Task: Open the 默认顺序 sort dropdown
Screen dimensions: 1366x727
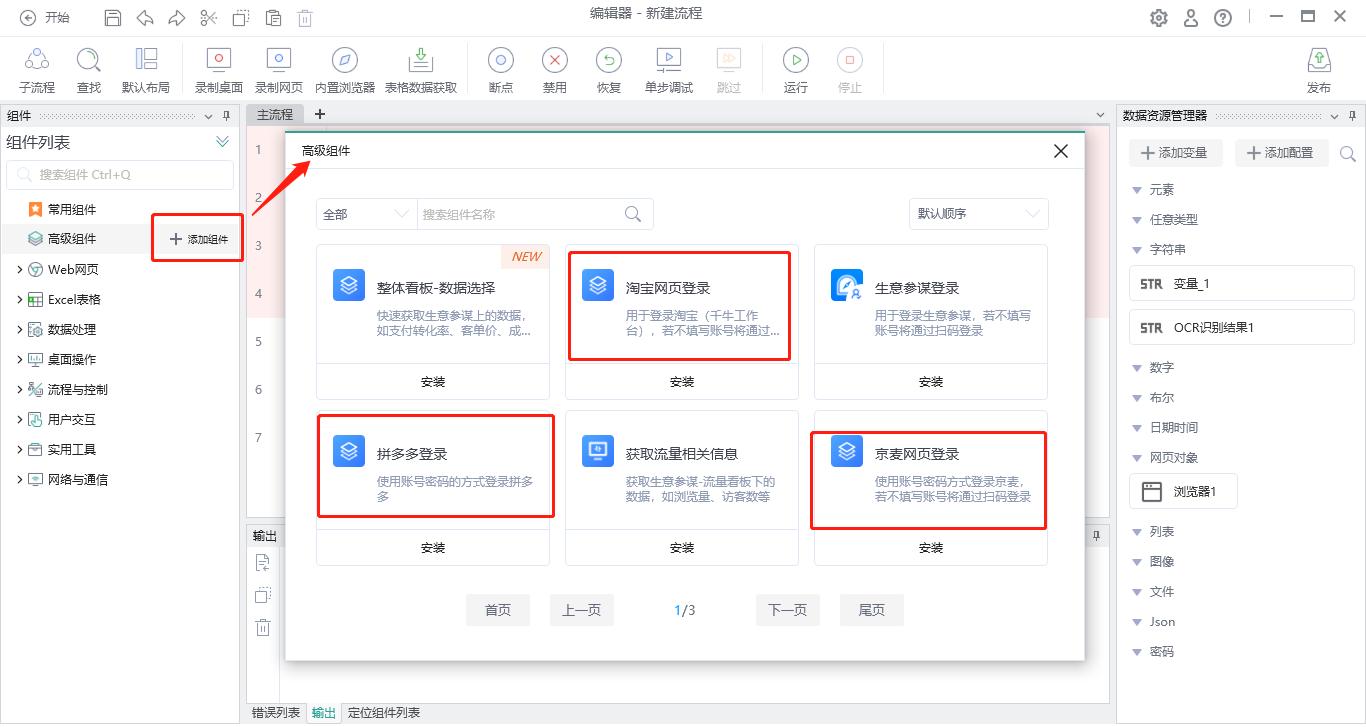Action: coord(978,214)
